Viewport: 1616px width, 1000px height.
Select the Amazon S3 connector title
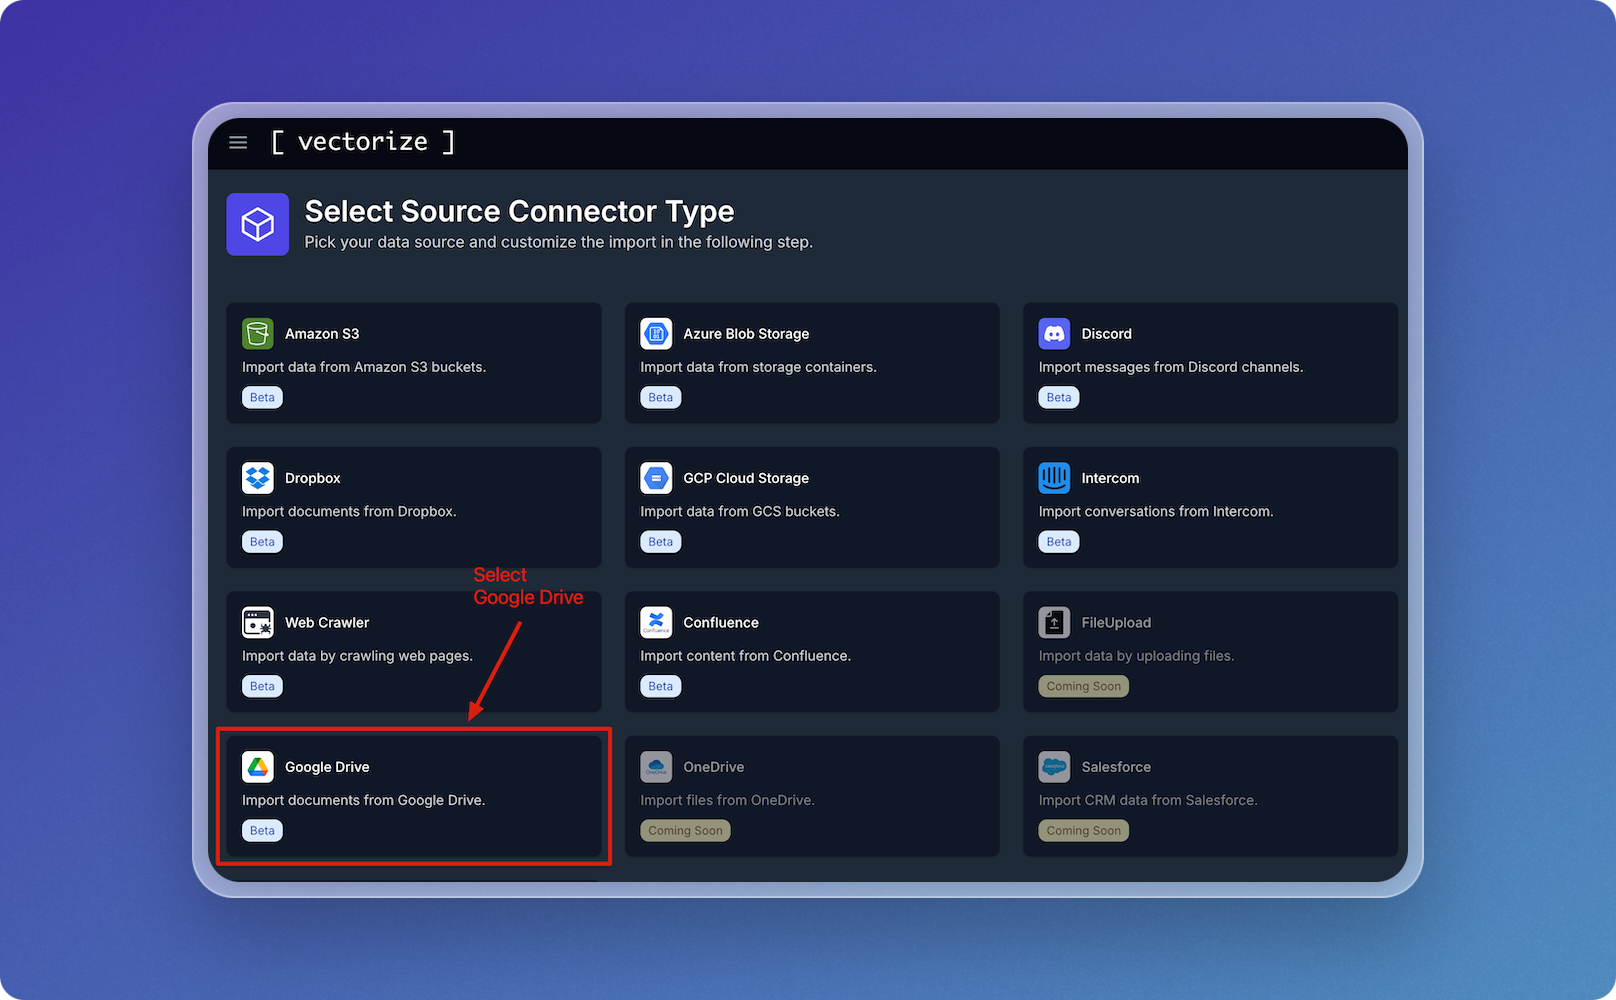coord(322,334)
